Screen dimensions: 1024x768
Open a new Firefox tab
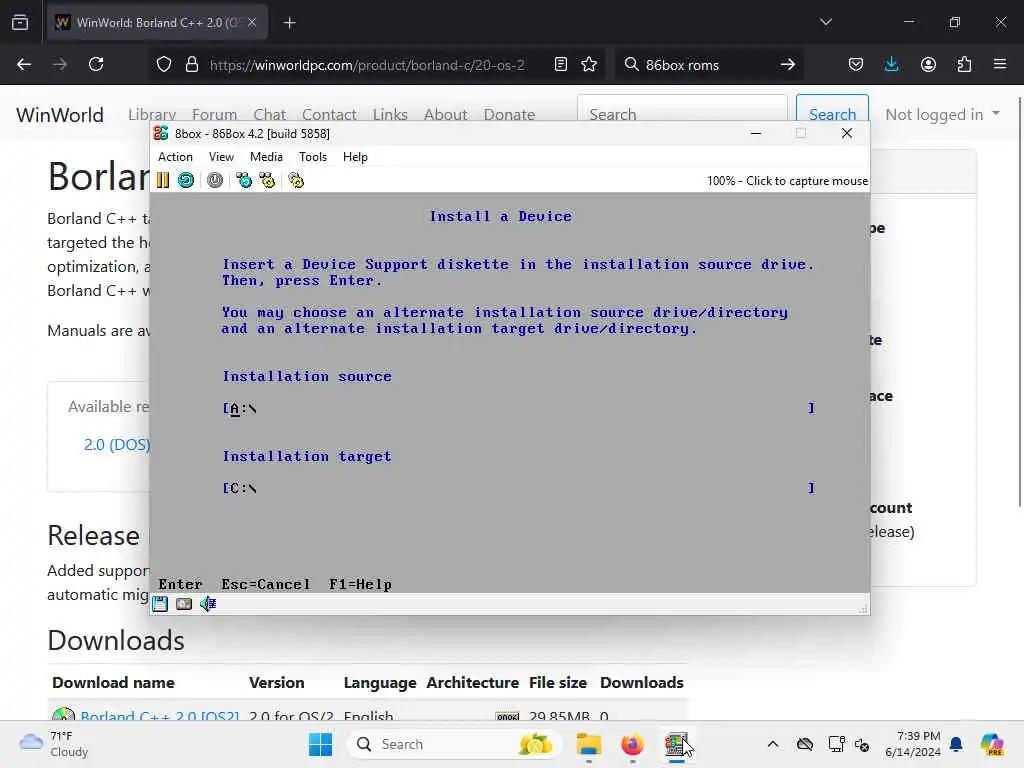(x=289, y=23)
